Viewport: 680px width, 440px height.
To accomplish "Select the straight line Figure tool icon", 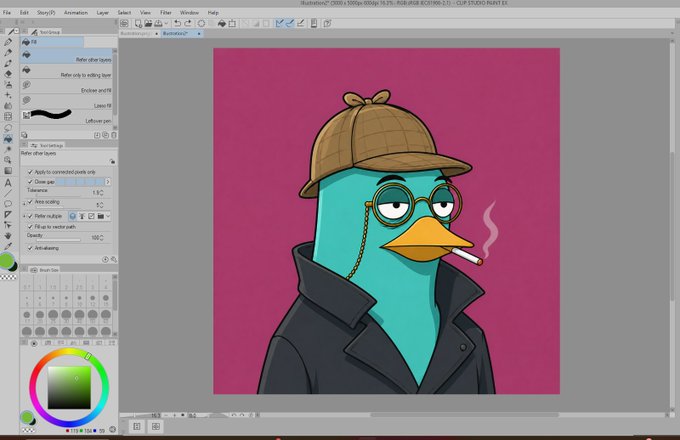I will coord(8,193).
